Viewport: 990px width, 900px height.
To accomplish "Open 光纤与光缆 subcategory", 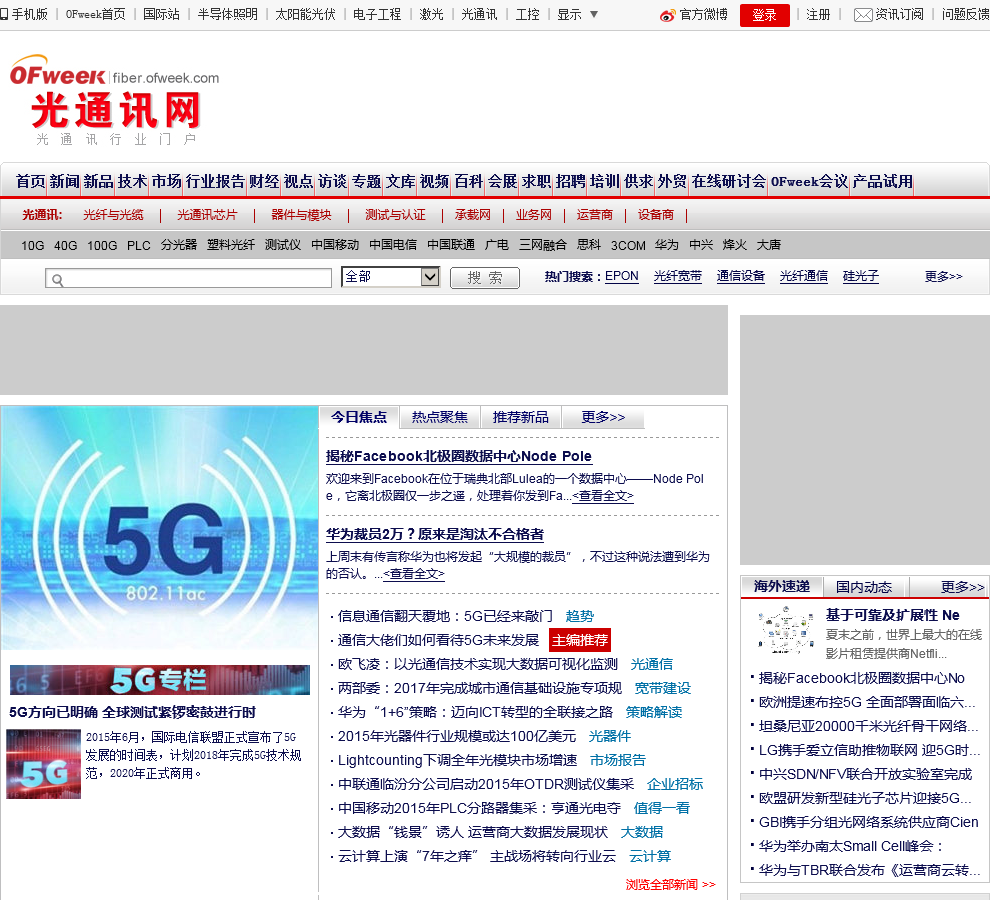I will point(113,215).
